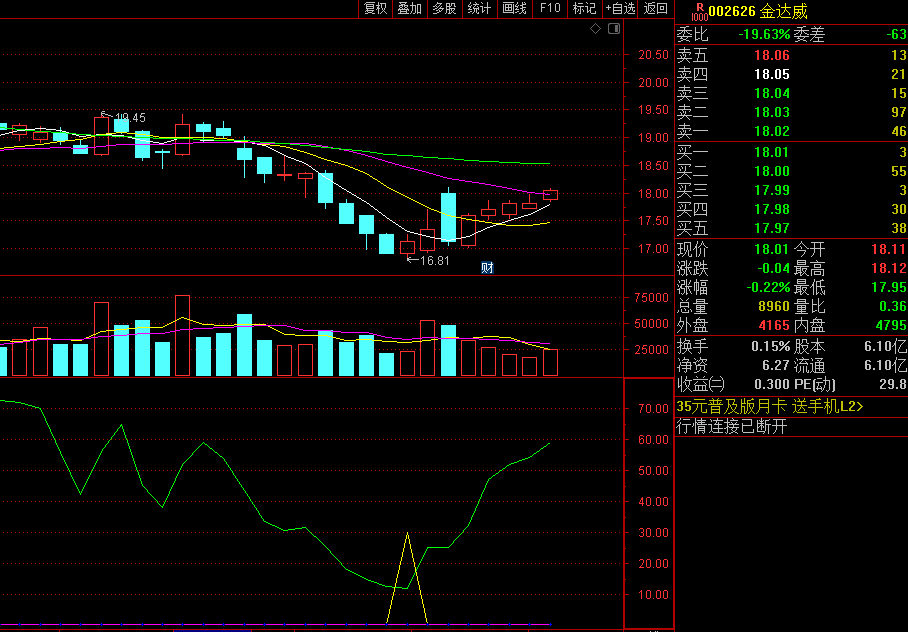The image size is (908, 632).
Task: Click the 标记 mark button
Action: tap(584, 9)
